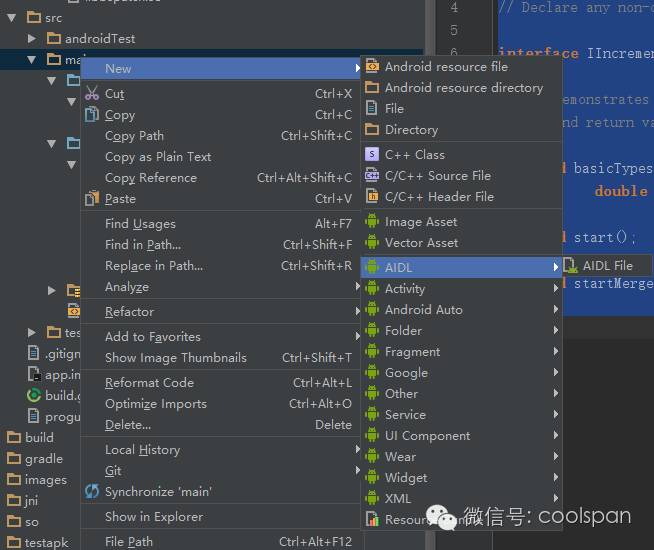
Task: Click the AIDL File icon in submenu
Action: 571,265
